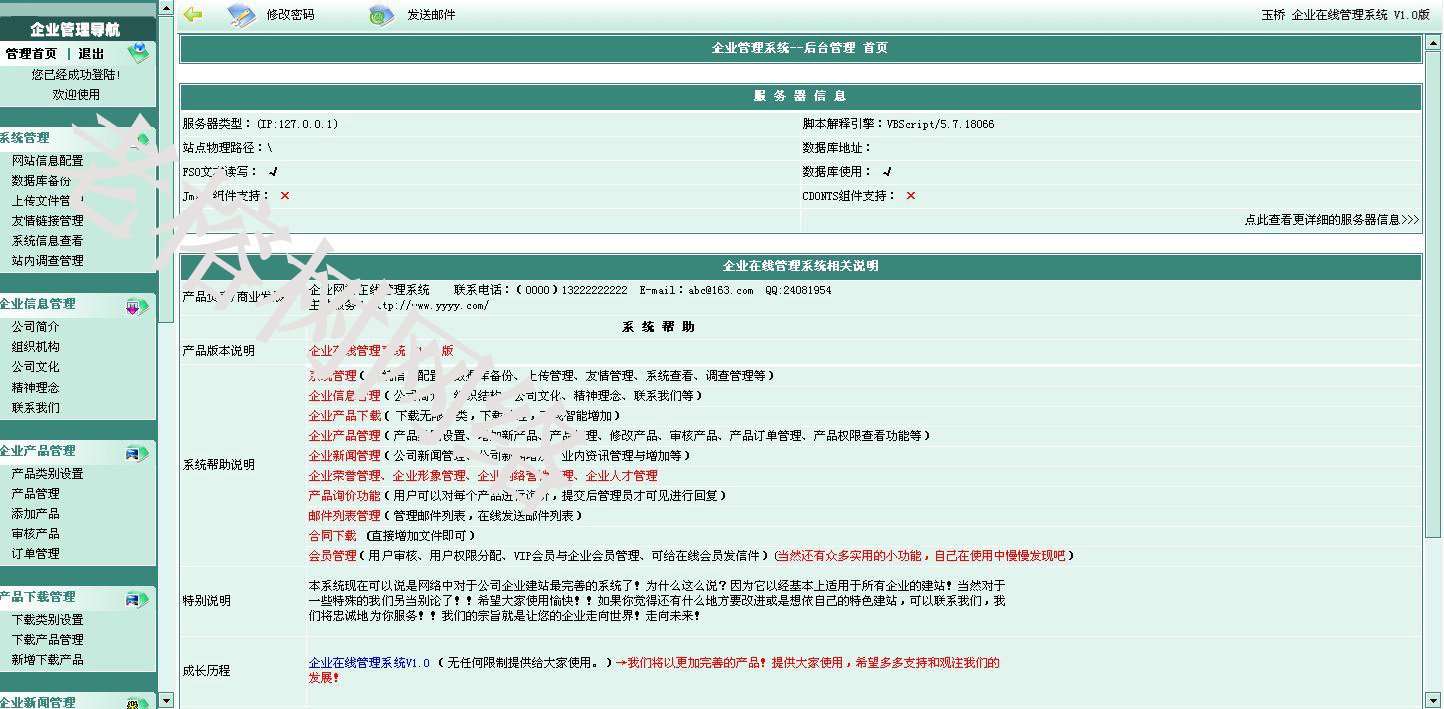Click the red X beside CDONTS组件支持
Viewport: 1444px width, 709px height.
click(911, 196)
